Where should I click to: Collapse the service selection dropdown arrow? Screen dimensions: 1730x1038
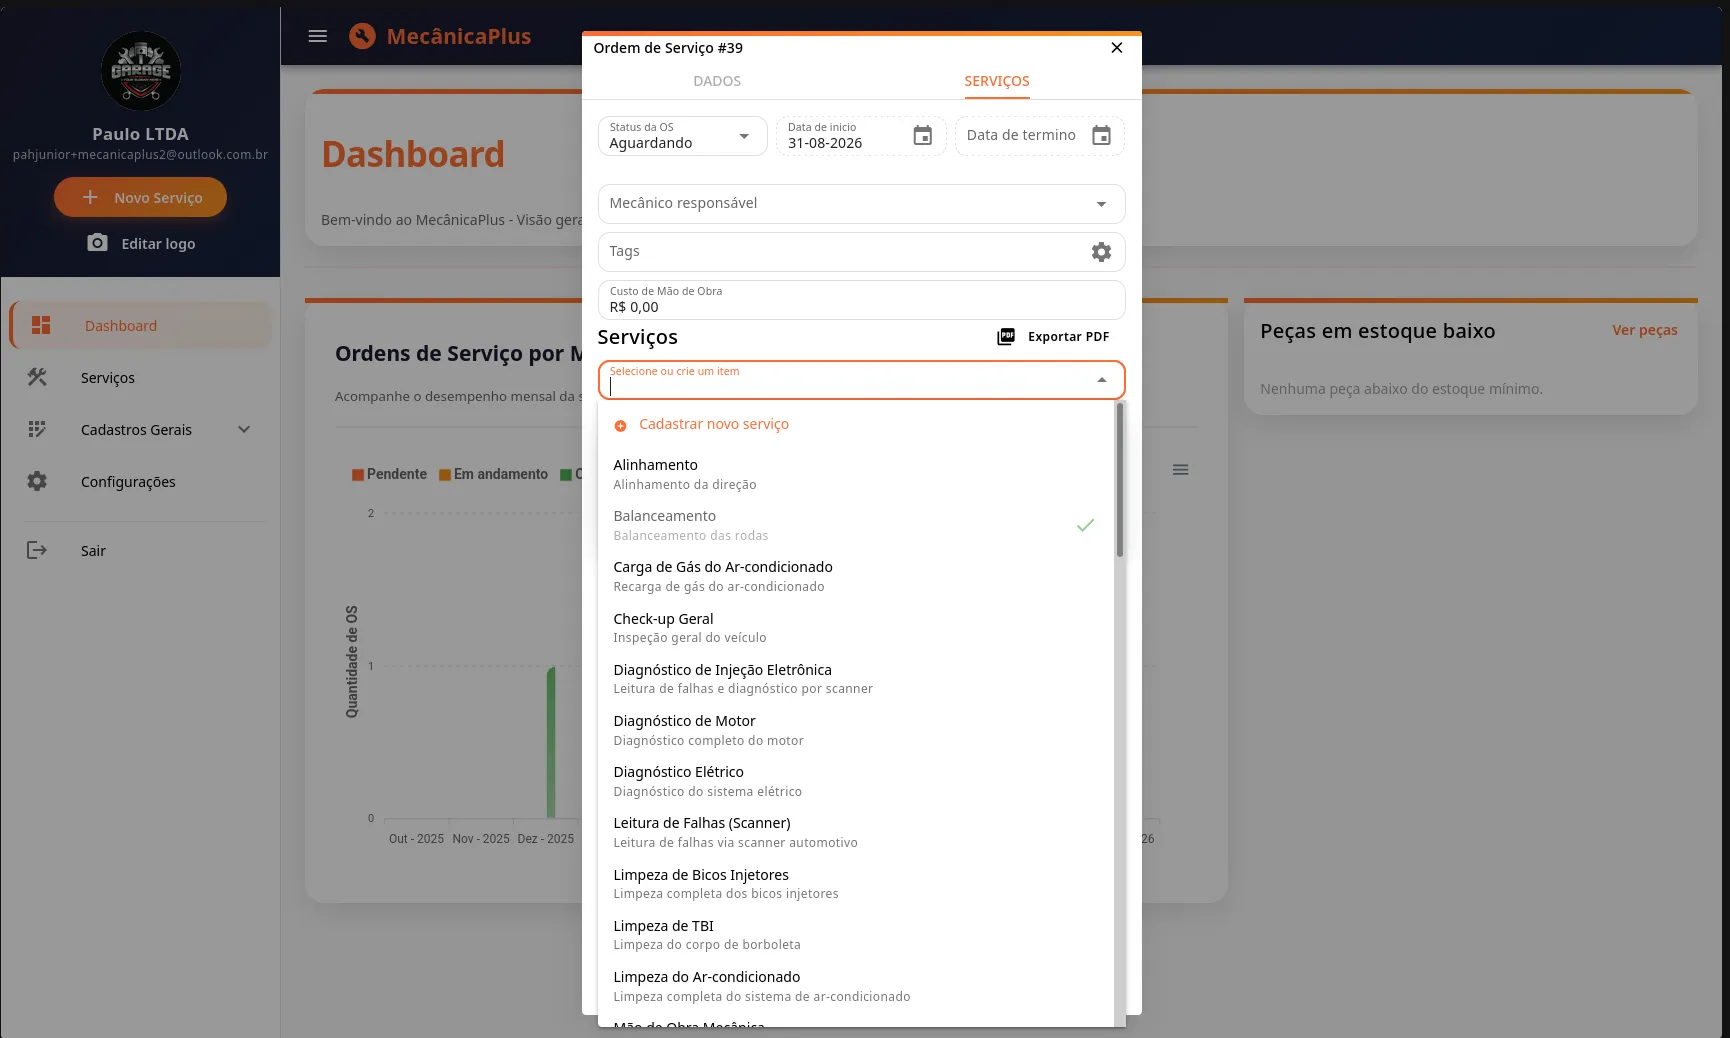1102,380
